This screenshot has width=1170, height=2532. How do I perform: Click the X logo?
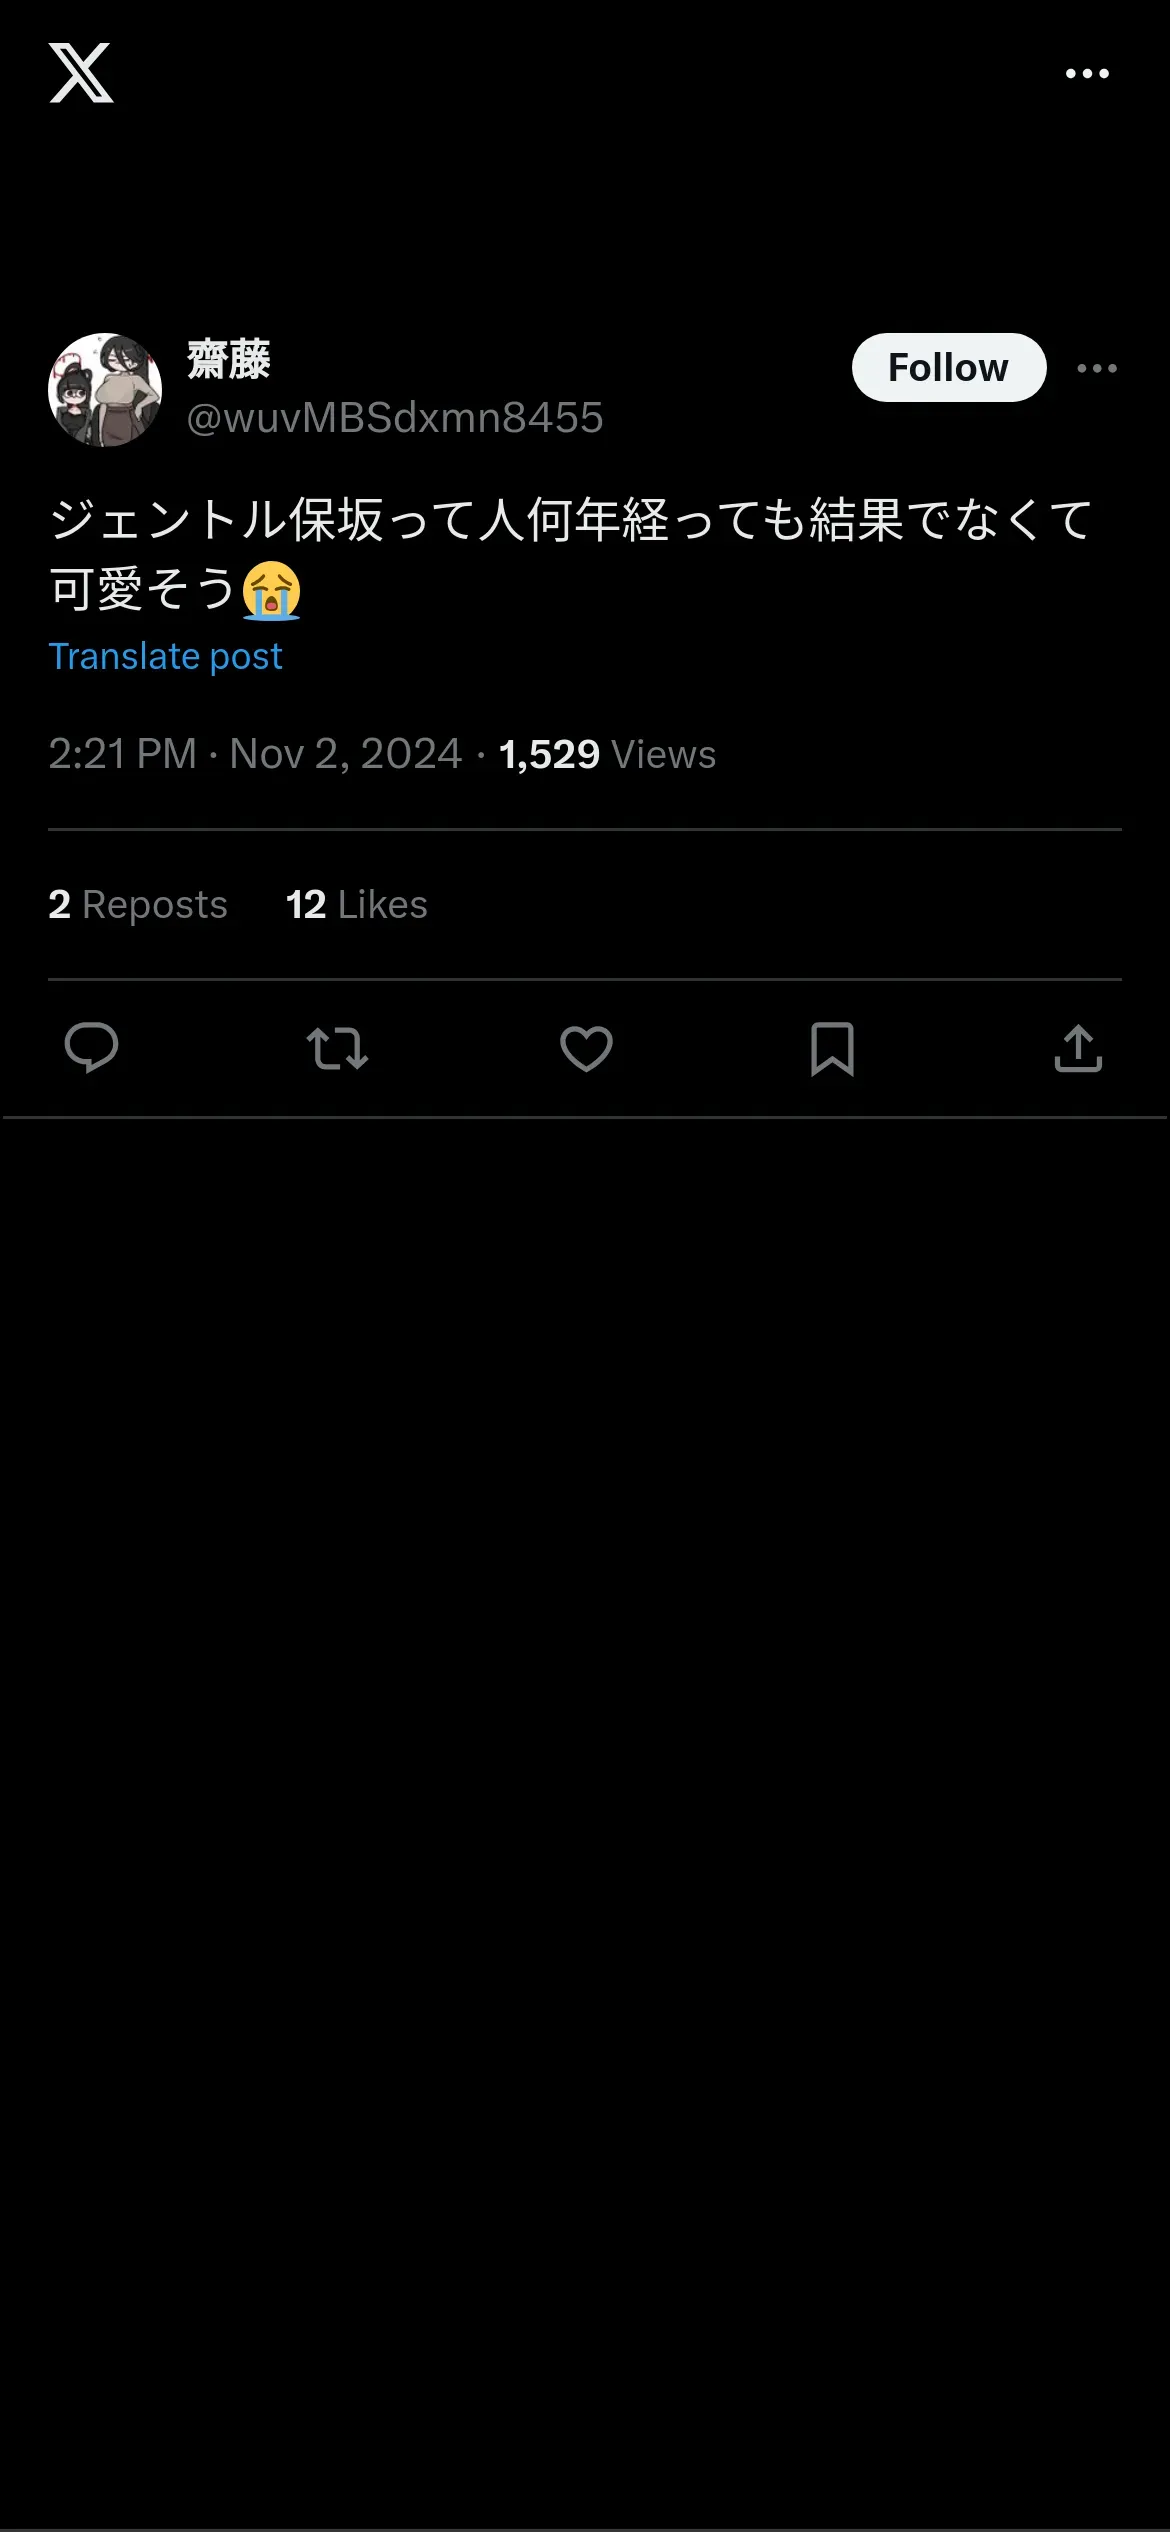coord(81,73)
